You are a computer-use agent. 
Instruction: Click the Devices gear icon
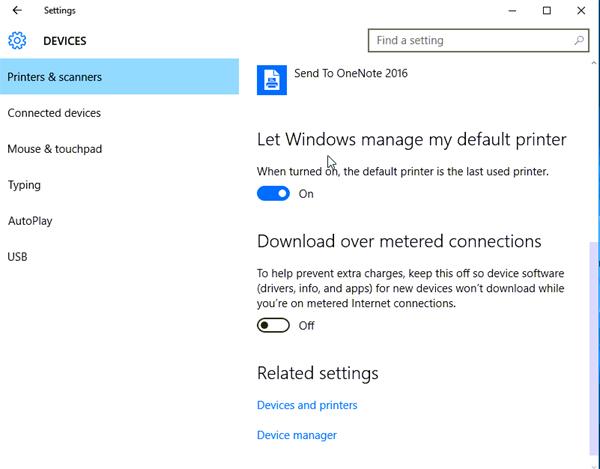(17, 41)
